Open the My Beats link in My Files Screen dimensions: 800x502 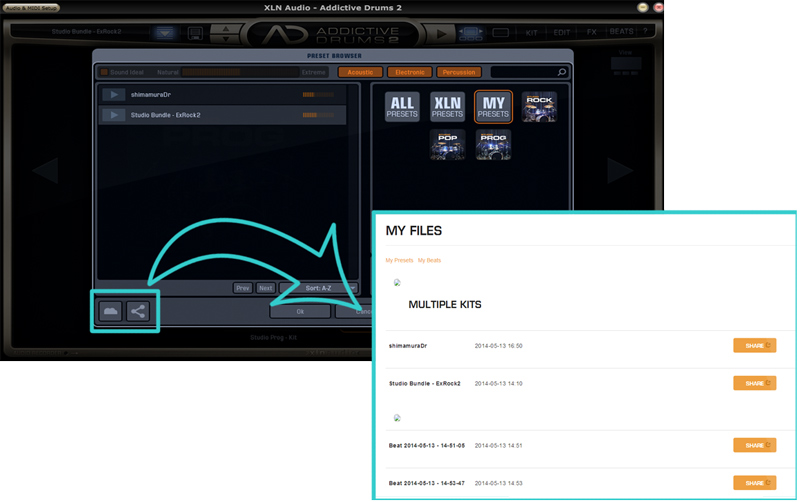(x=429, y=260)
